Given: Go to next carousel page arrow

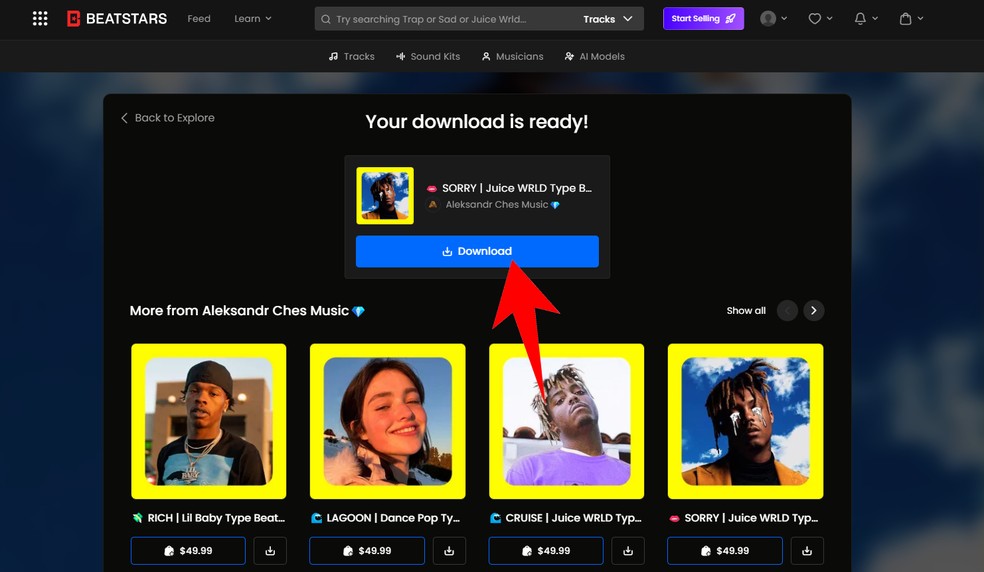Looking at the screenshot, I should point(813,310).
